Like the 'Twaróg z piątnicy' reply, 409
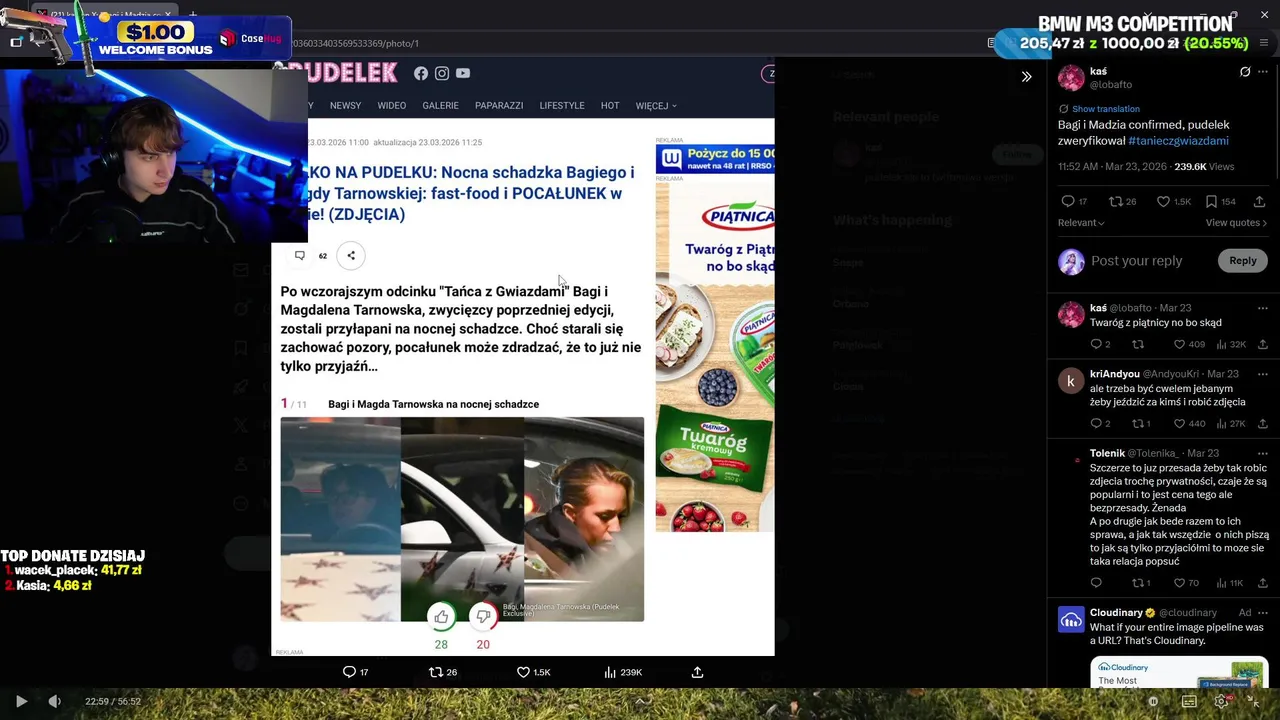 1189,344
